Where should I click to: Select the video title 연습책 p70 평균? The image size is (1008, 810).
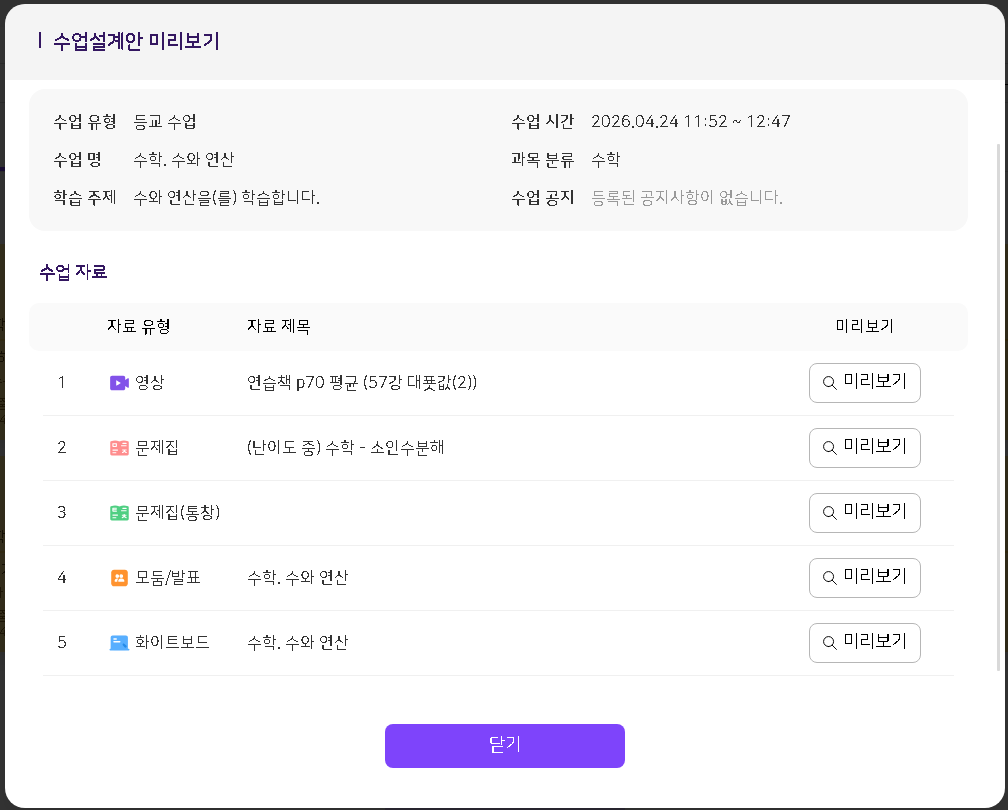coord(361,383)
